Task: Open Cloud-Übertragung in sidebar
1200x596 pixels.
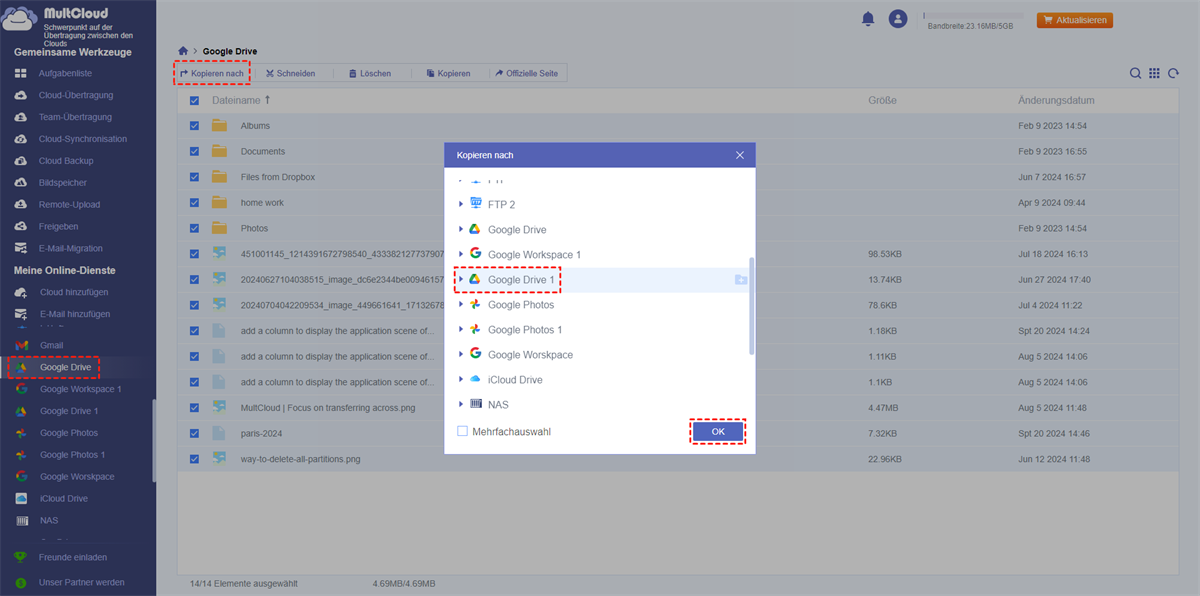Action: [75, 95]
